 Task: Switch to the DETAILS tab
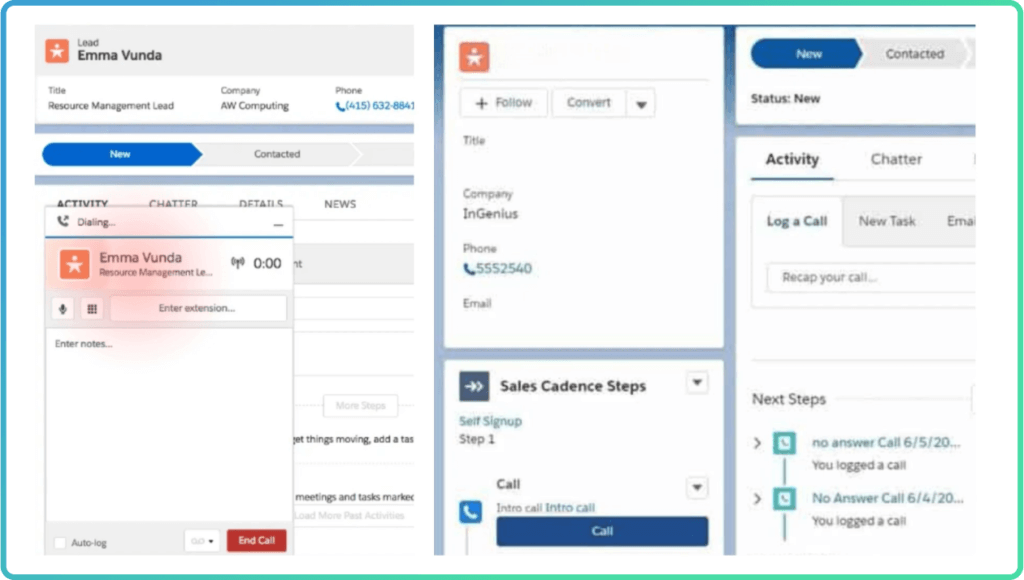tap(261, 204)
